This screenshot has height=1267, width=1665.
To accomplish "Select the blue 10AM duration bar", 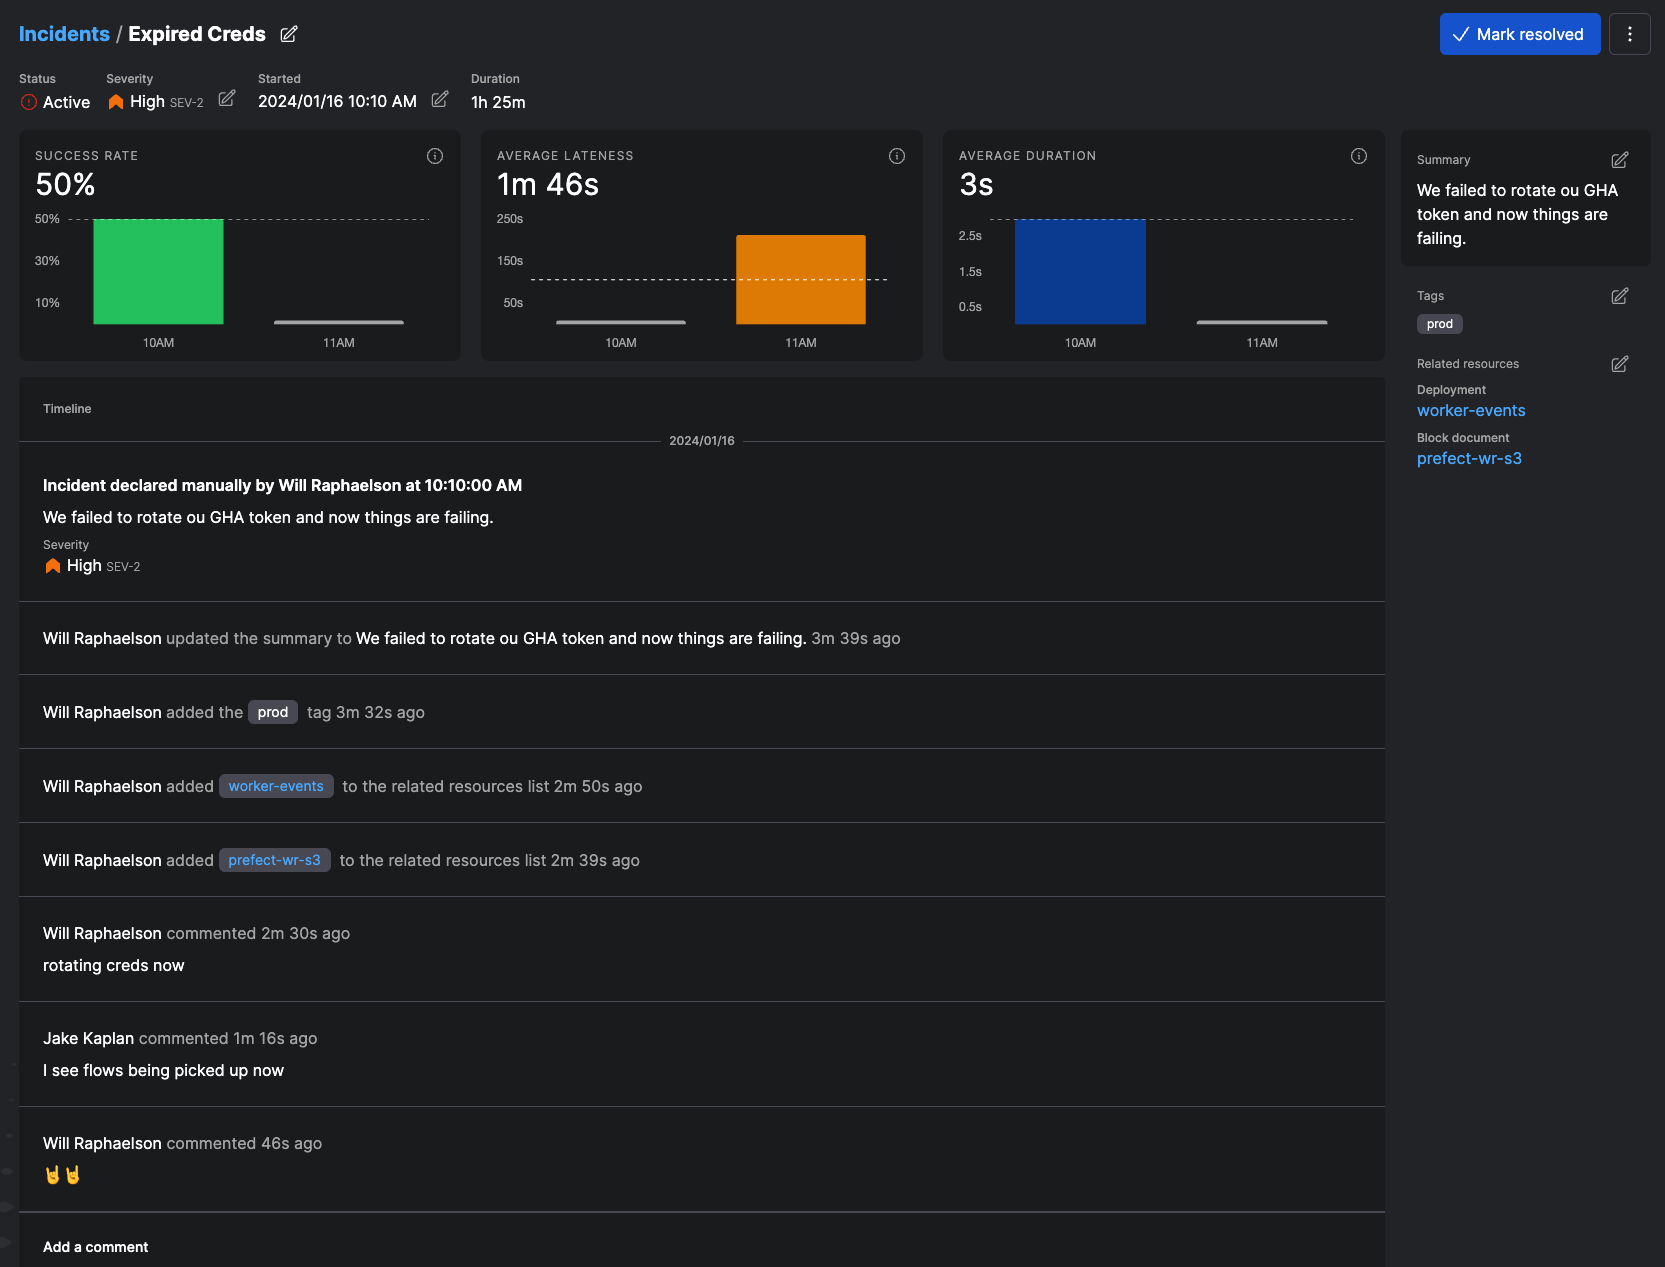I will [1080, 271].
